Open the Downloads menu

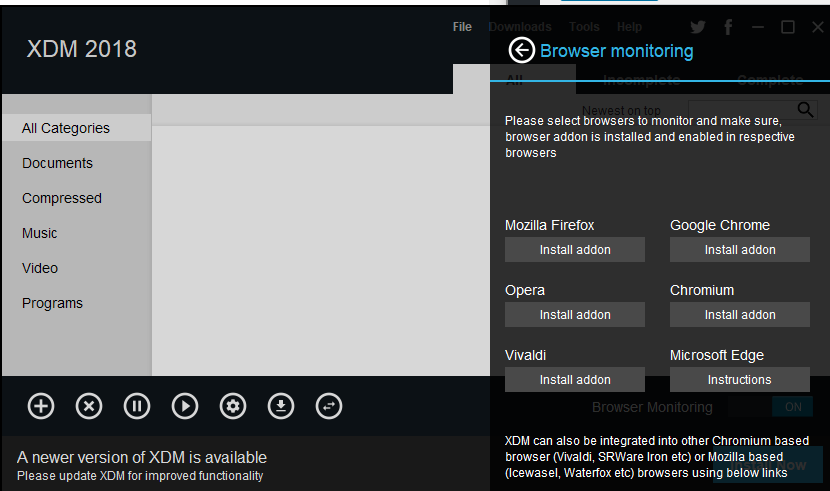[520, 27]
